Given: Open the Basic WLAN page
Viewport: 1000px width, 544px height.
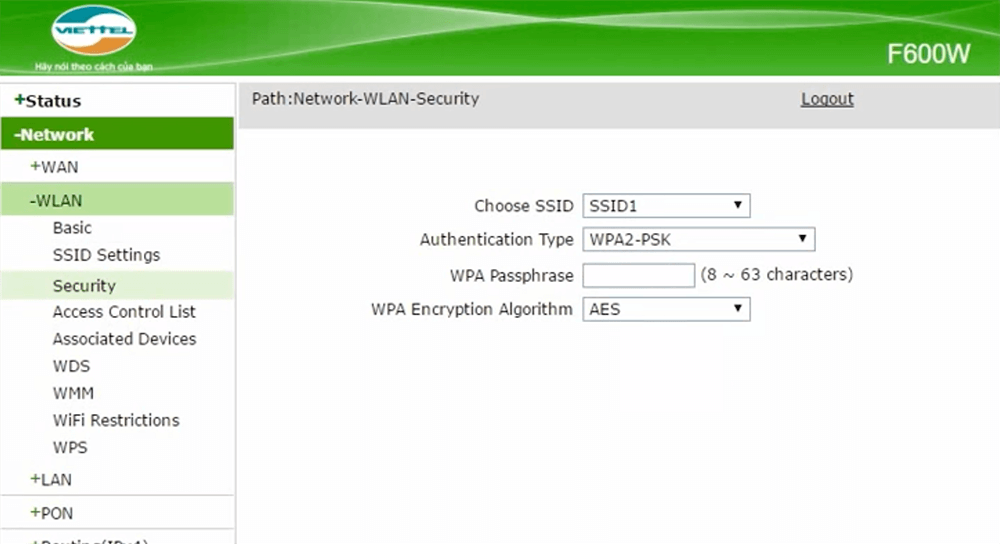Looking at the screenshot, I should [72, 228].
